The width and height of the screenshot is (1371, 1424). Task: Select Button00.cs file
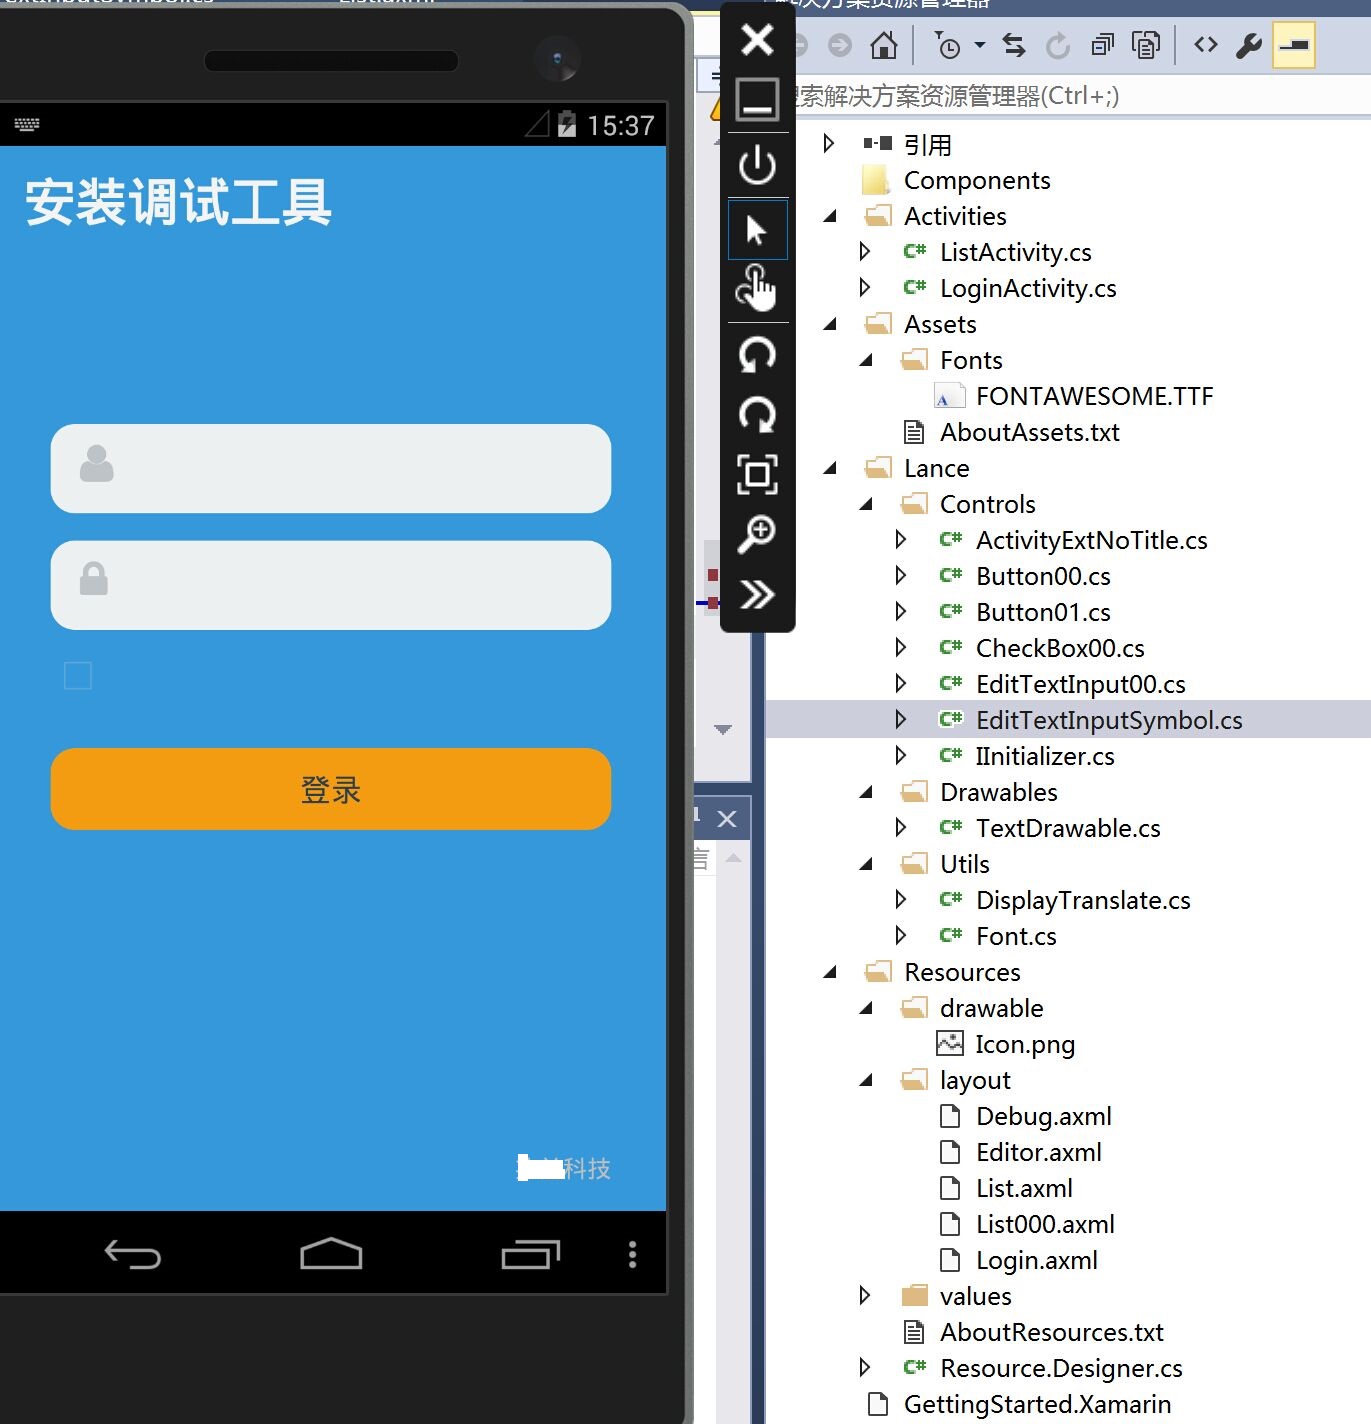point(1043,576)
